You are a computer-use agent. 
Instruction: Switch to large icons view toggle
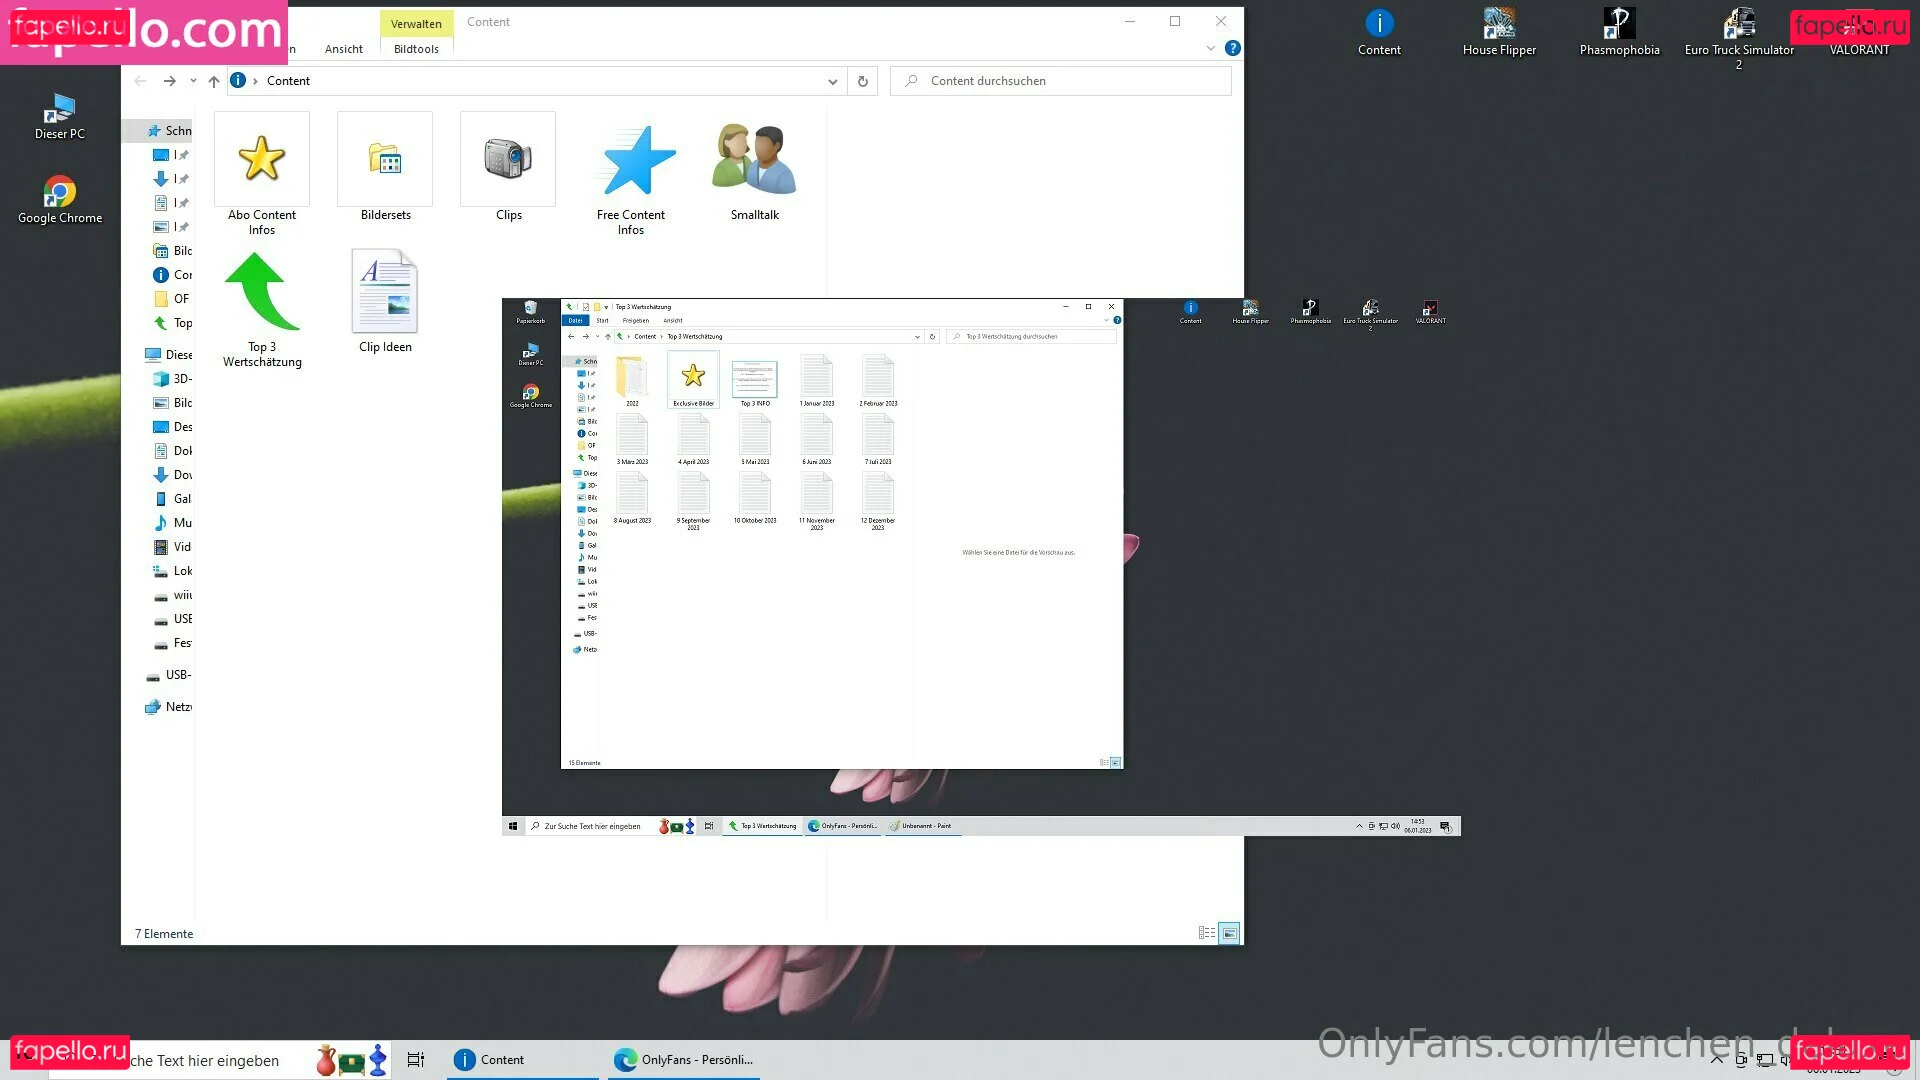1229,933
